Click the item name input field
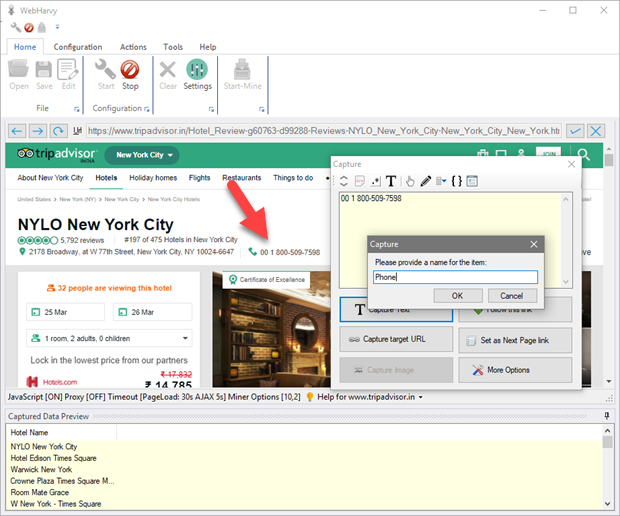620x516 pixels. [x=455, y=277]
